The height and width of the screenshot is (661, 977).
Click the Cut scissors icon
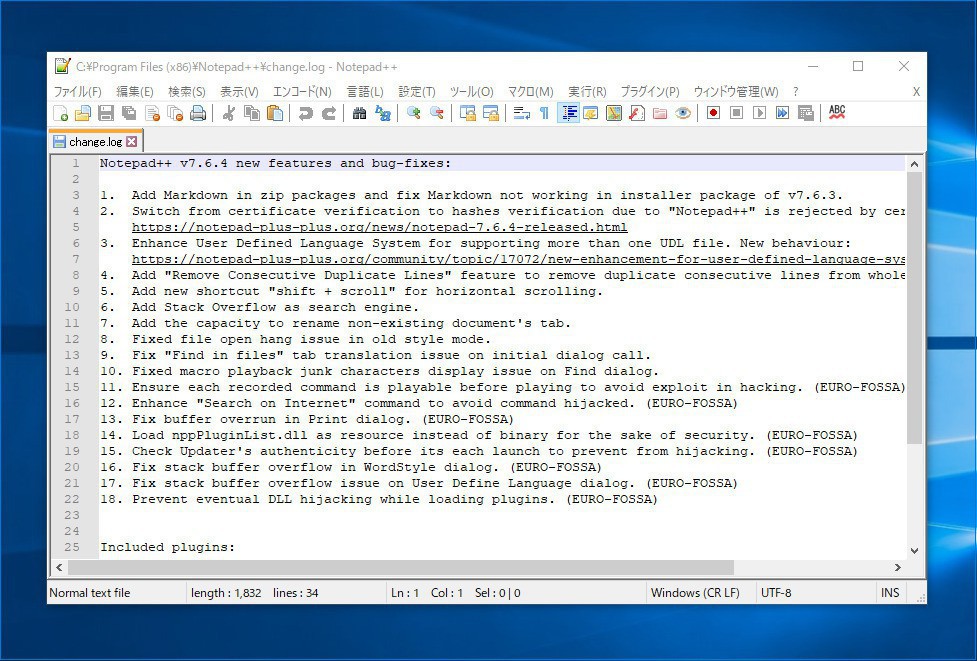(x=229, y=113)
